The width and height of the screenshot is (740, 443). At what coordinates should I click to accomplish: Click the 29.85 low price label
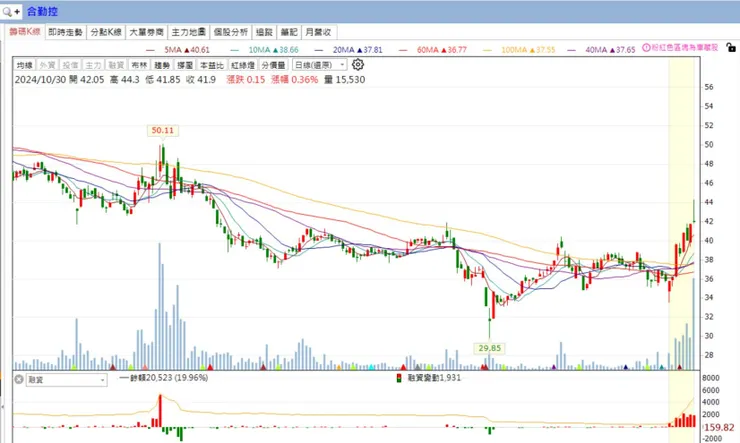489,348
